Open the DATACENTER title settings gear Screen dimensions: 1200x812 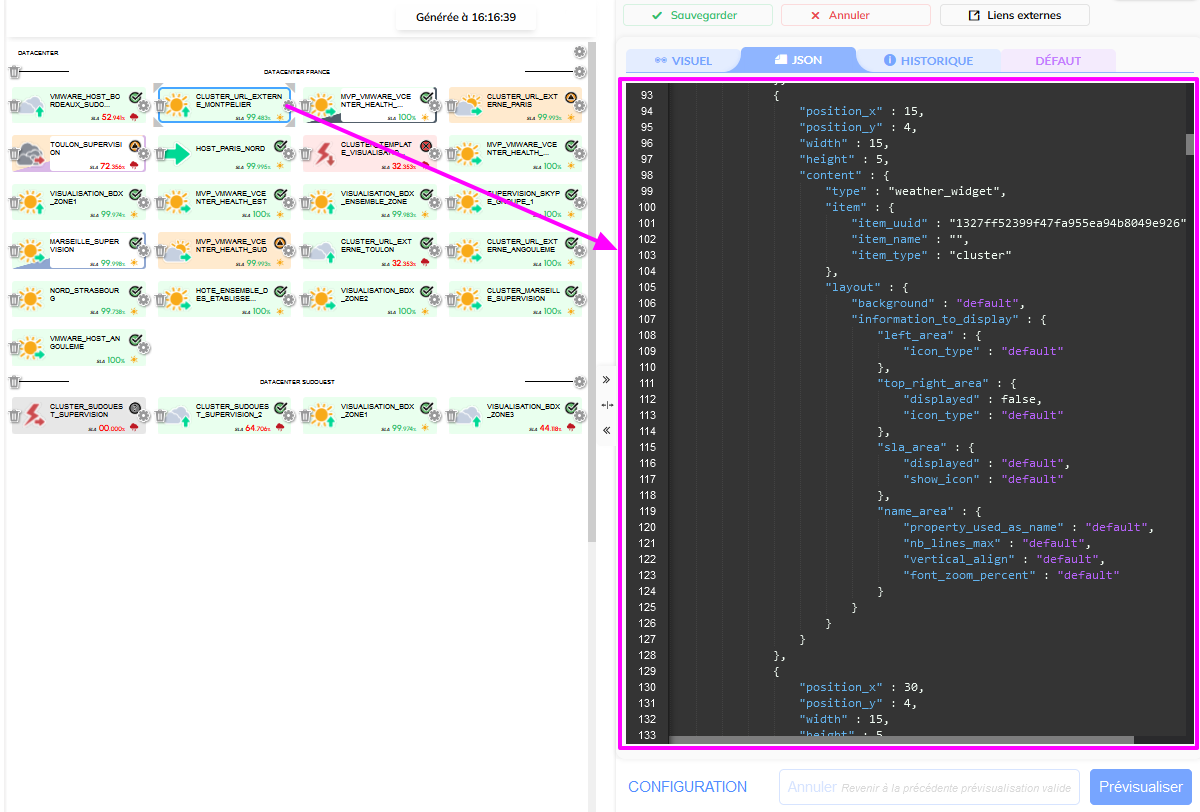coord(580,52)
